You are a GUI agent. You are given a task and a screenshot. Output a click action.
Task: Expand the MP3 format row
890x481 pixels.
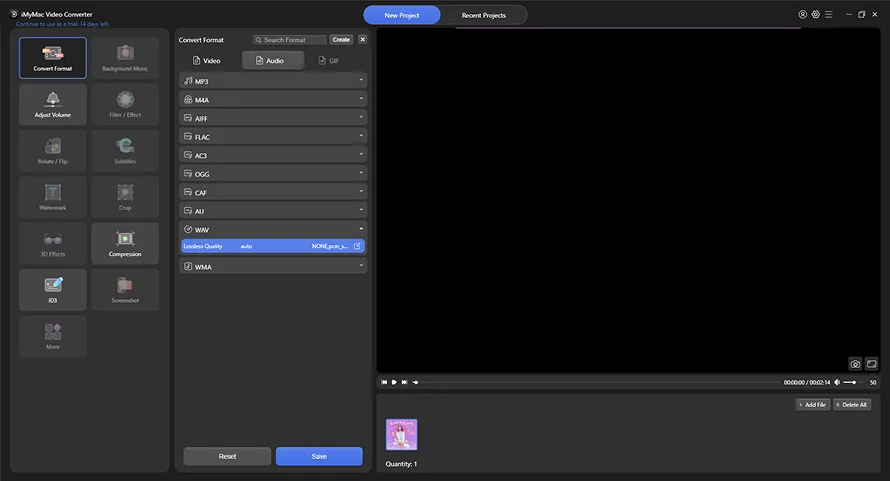click(273, 81)
